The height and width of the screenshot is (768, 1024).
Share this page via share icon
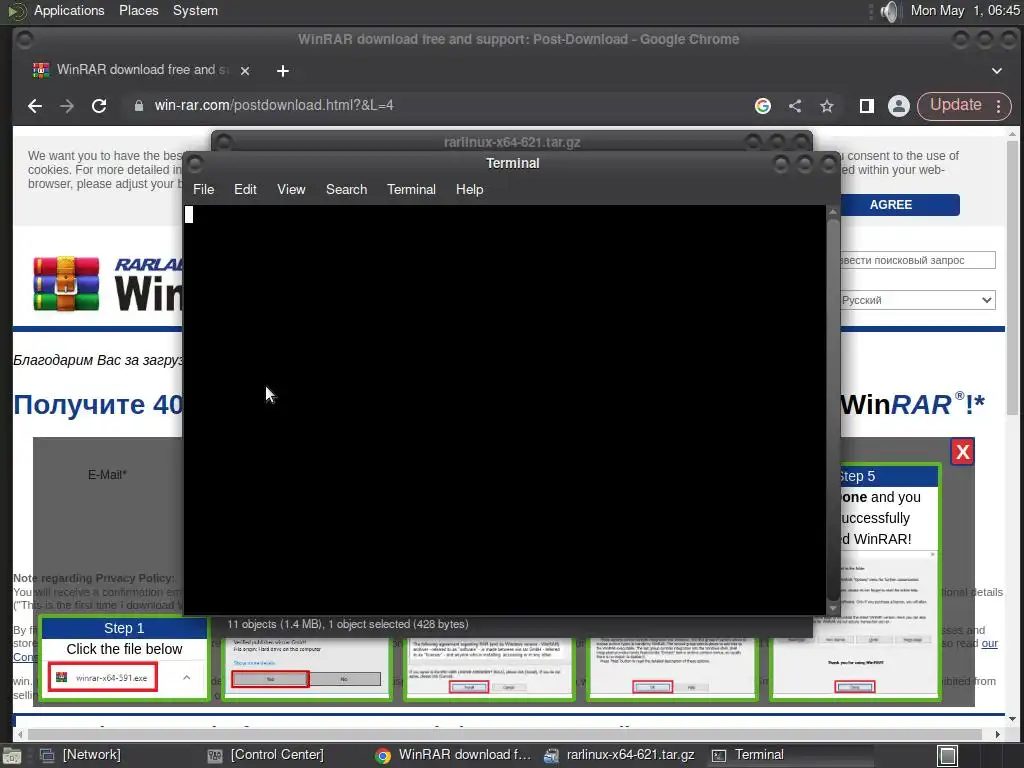795,106
